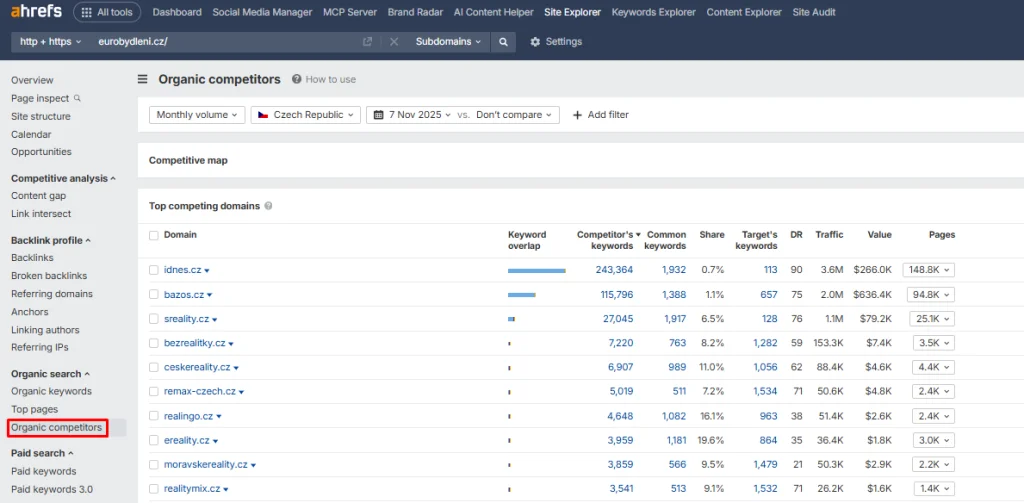This screenshot has height=503, width=1024.
Task: Open Referring domains in the sidebar
Action: click(x=52, y=294)
